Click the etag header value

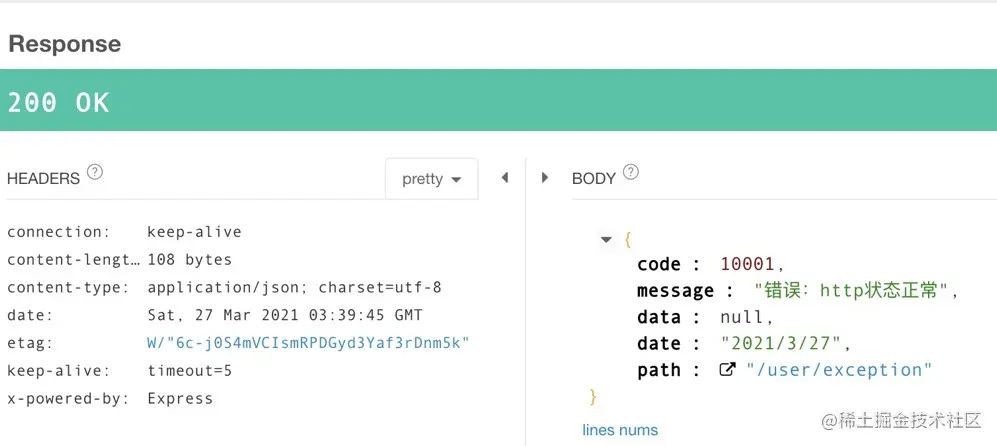(x=308, y=343)
